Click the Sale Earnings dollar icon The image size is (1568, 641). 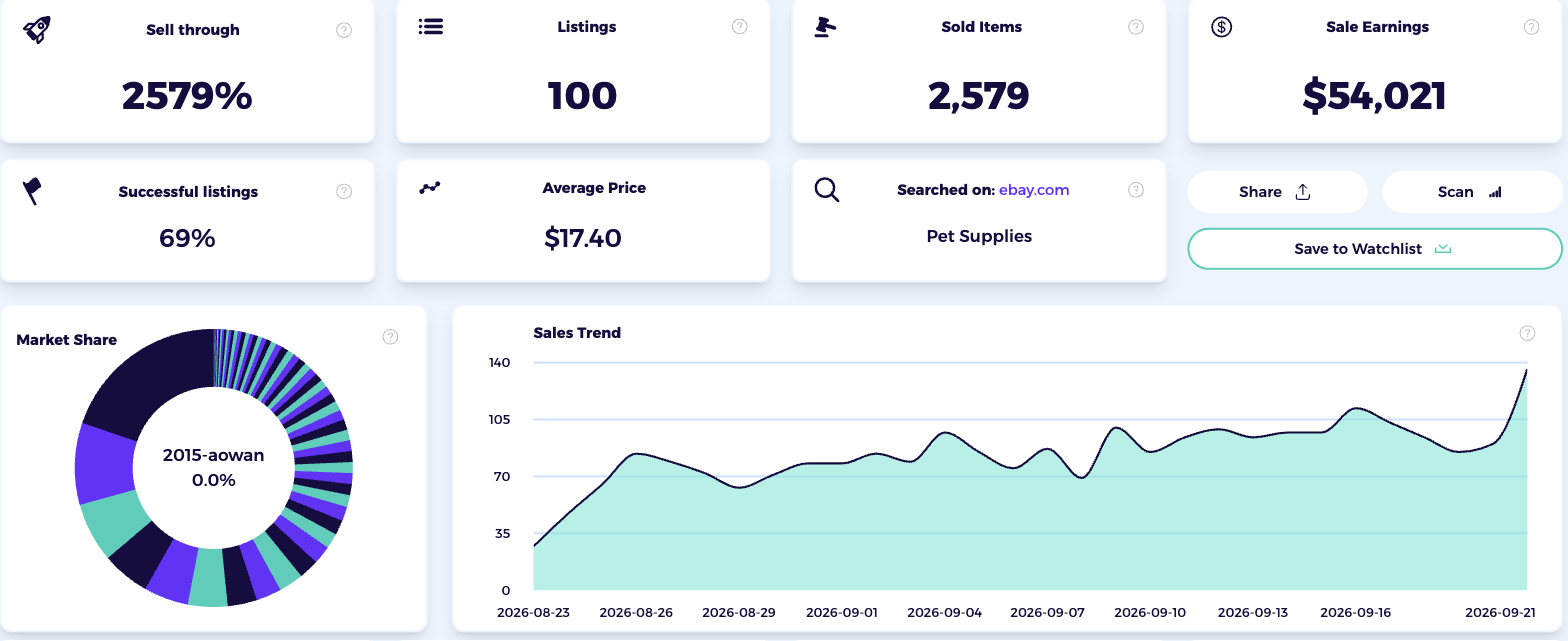coord(1221,27)
